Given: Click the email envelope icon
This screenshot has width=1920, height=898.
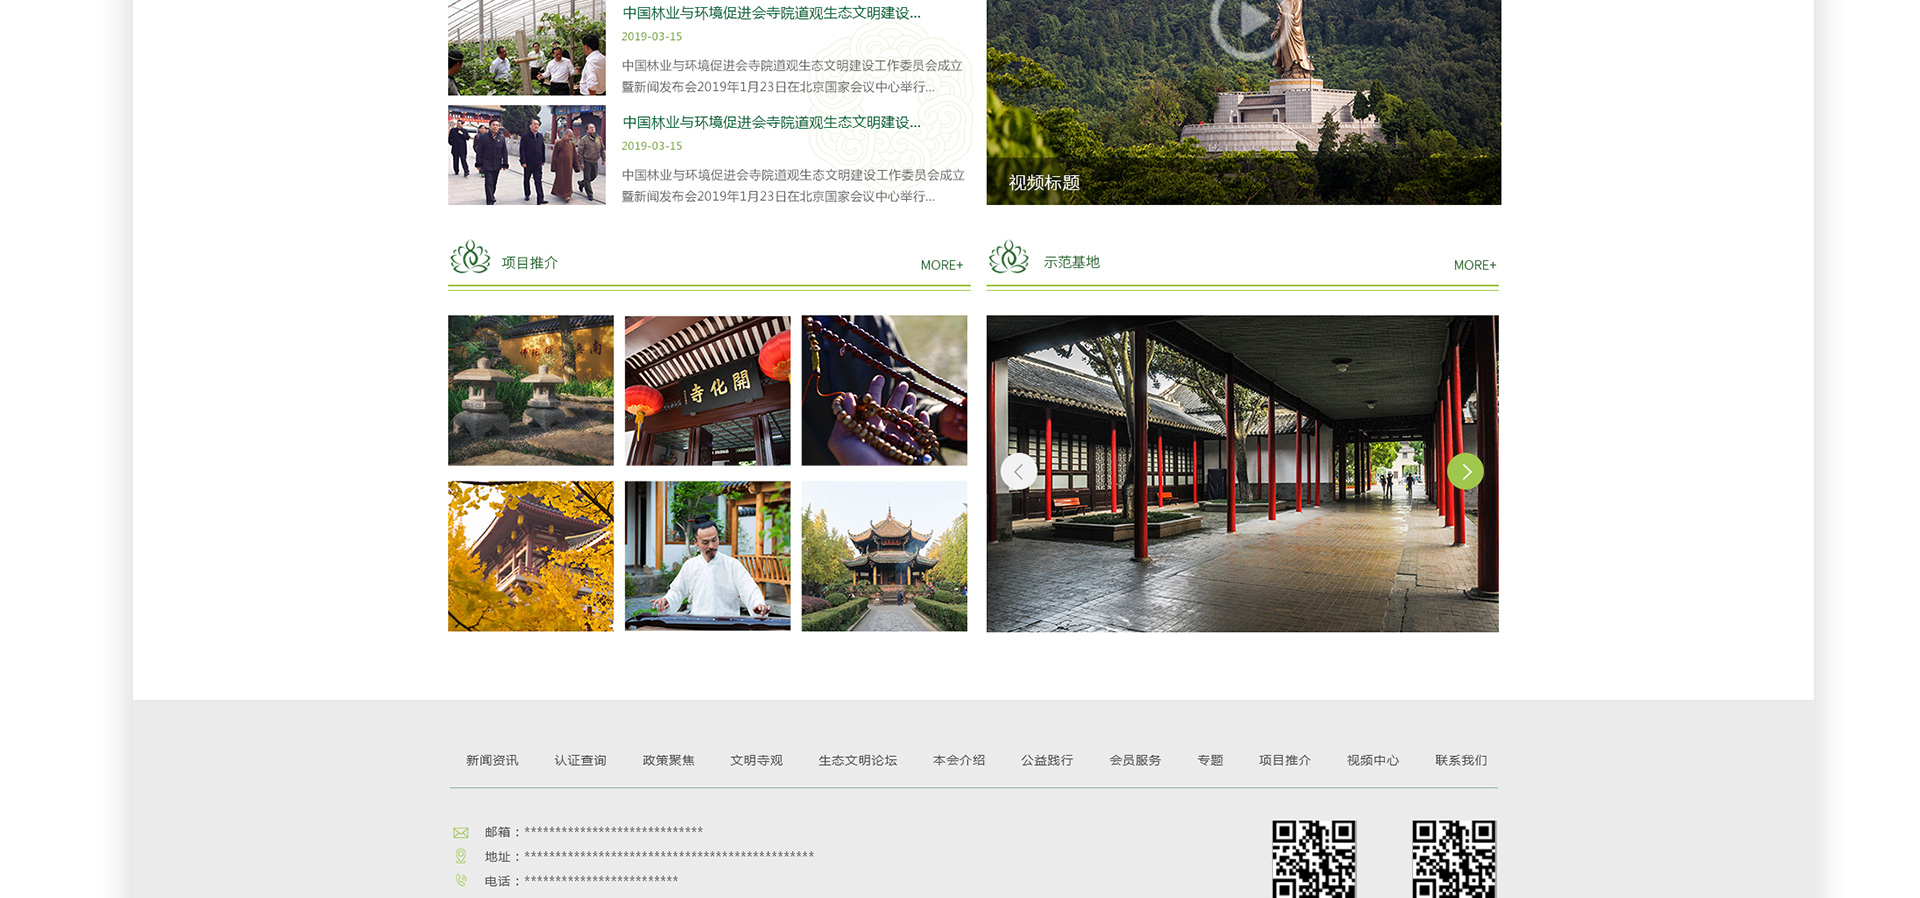Looking at the screenshot, I should click(461, 832).
